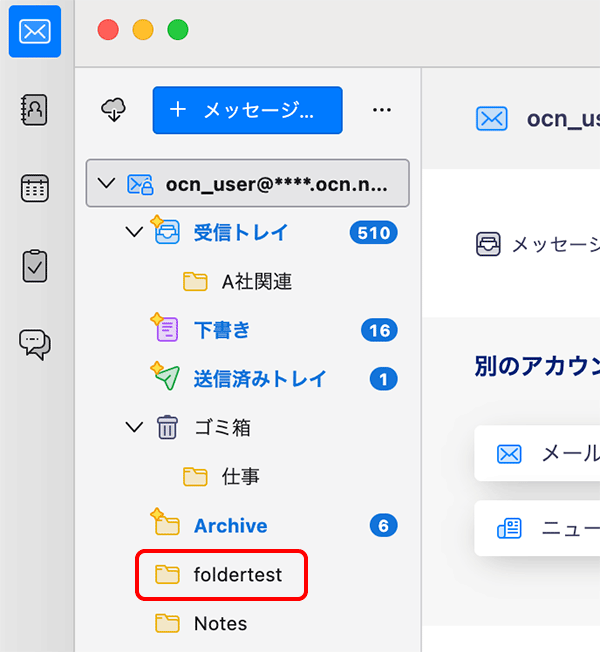Click the trash can icon for ゴミ箱
The image size is (600, 652).
click(x=167, y=428)
